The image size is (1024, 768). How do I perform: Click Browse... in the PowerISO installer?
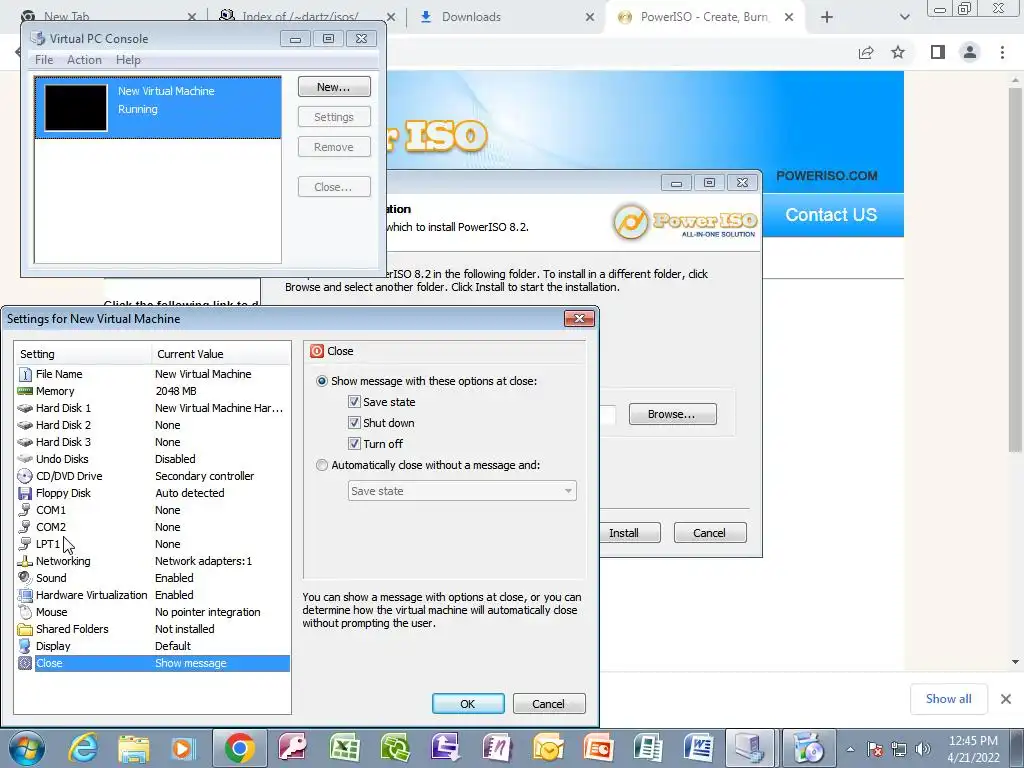[672, 414]
